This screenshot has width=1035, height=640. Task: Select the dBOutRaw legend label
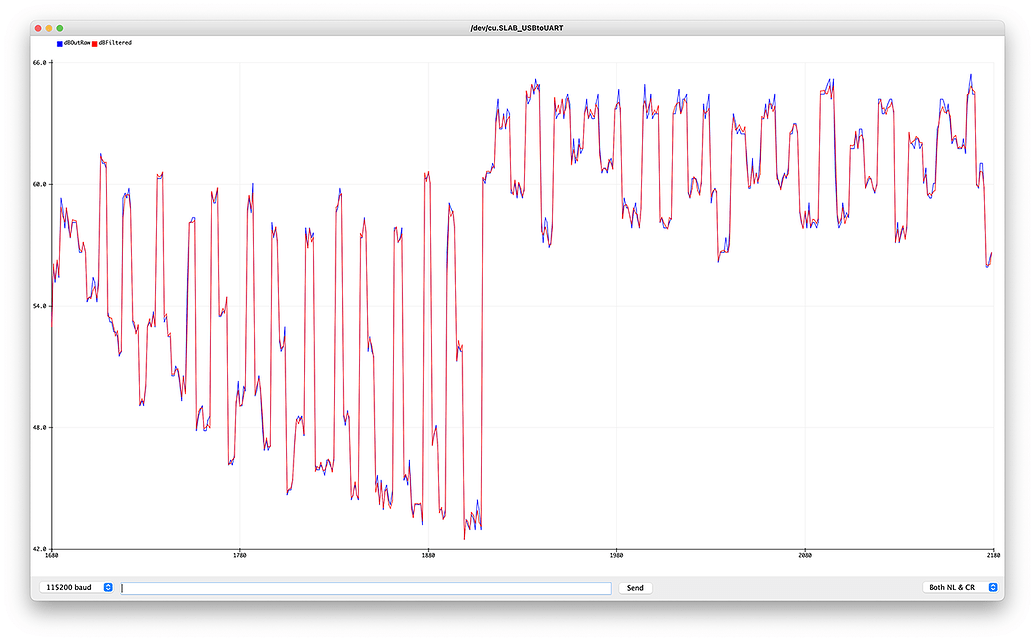click(x=77, y=43)
